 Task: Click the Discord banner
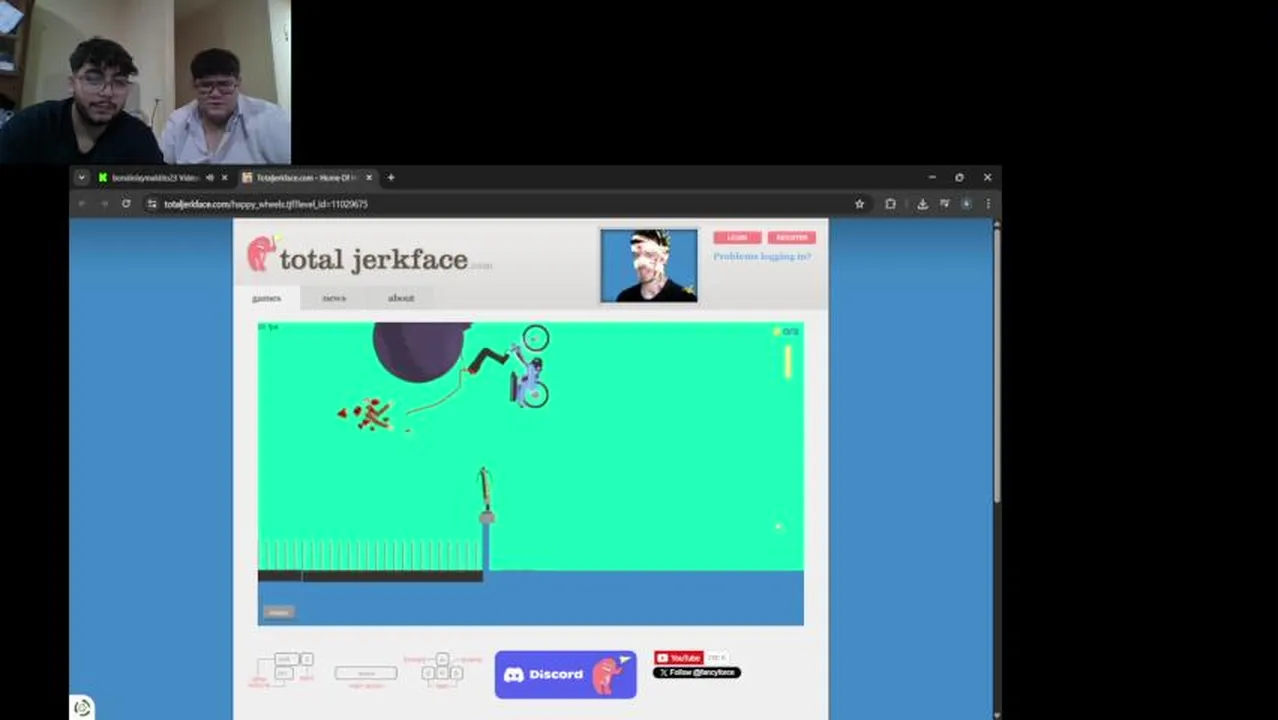(x=565, y=674)
